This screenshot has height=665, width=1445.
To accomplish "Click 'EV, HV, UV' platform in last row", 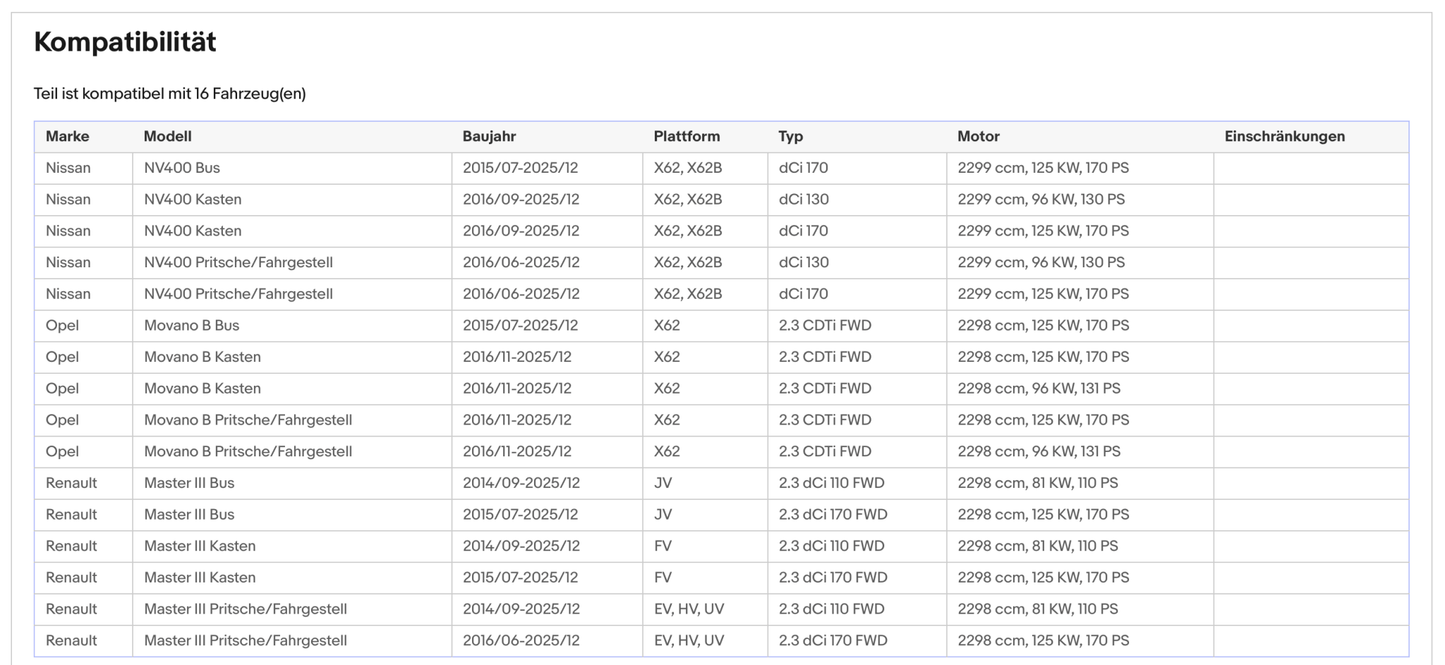I will 688,641.
